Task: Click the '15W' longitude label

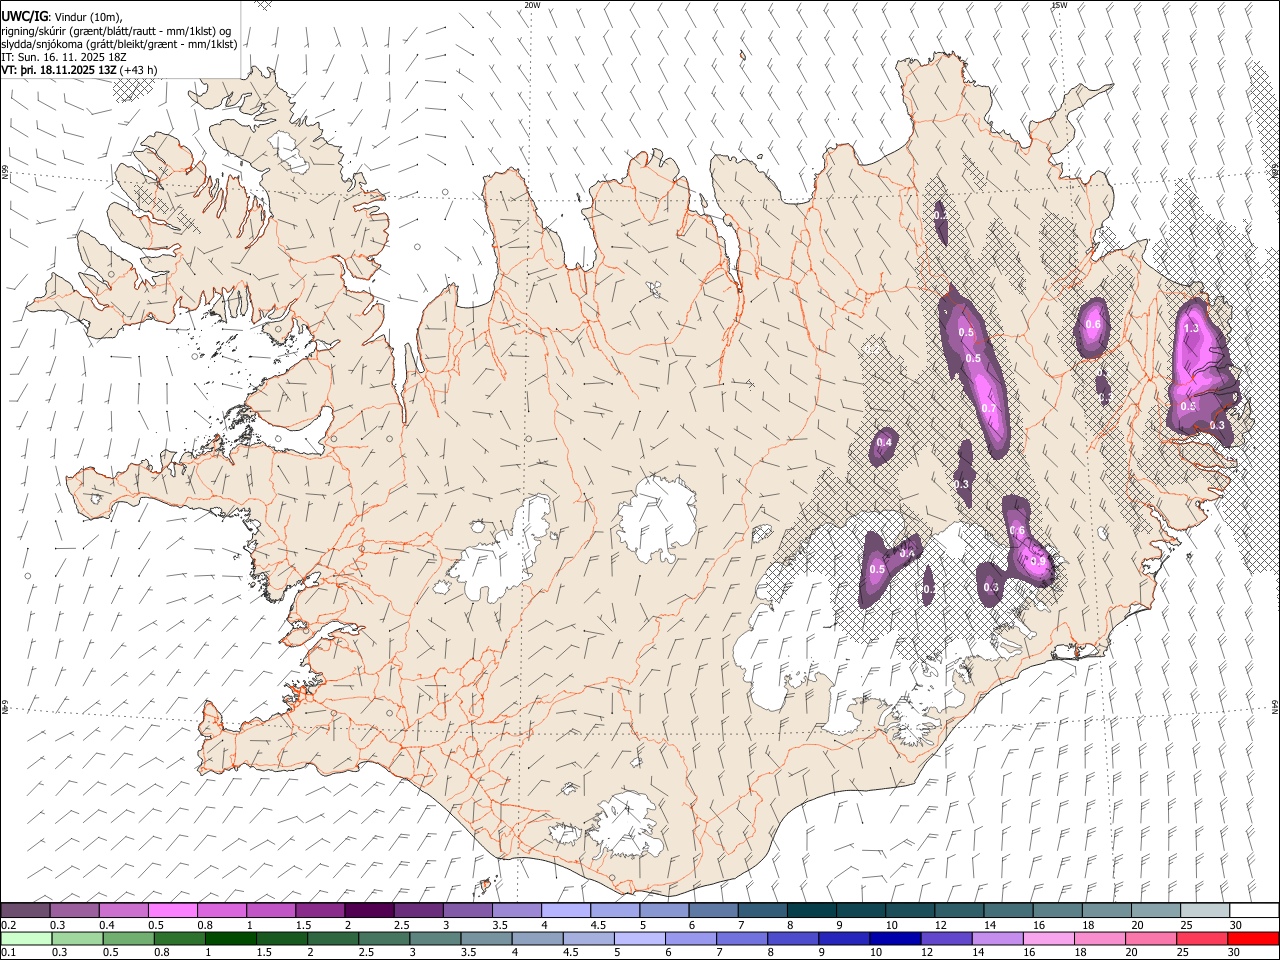Action: [1060, 5]
